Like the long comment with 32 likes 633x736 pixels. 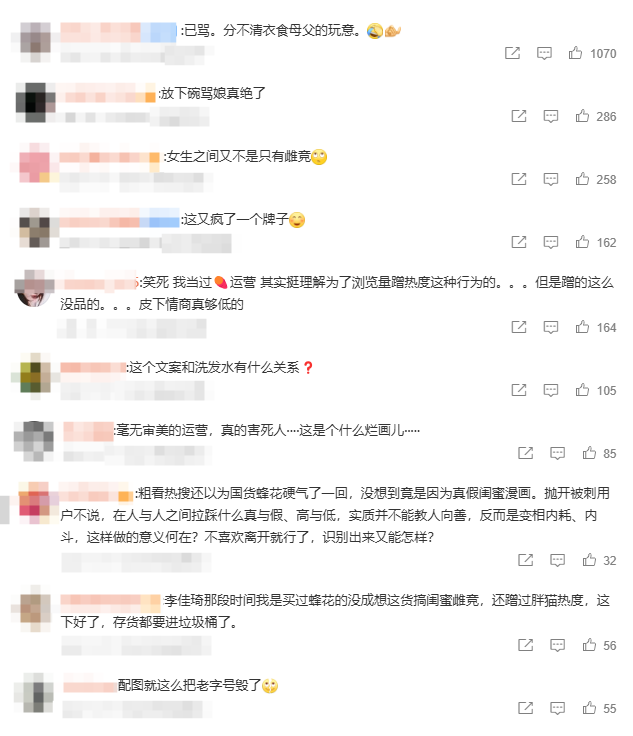tap(589, 560)
